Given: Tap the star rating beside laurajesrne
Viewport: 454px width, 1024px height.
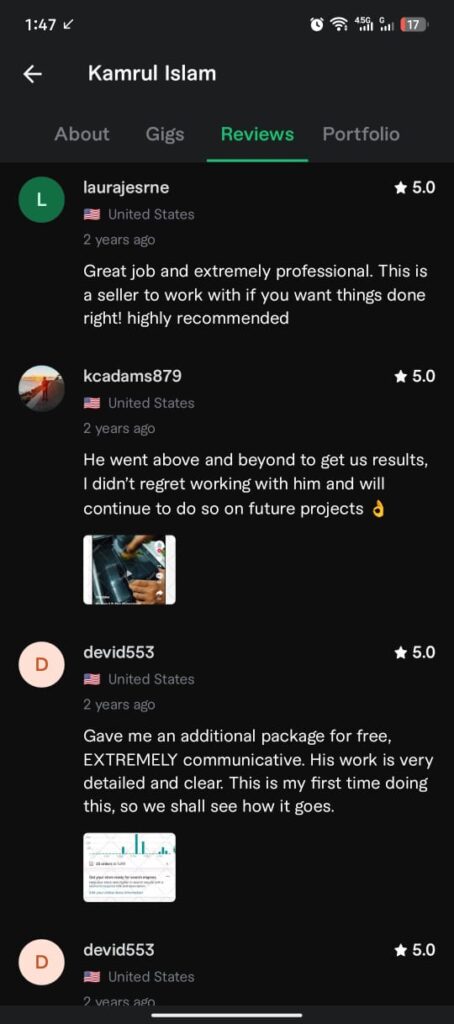Looking at the screenshot, I should 414,188.
